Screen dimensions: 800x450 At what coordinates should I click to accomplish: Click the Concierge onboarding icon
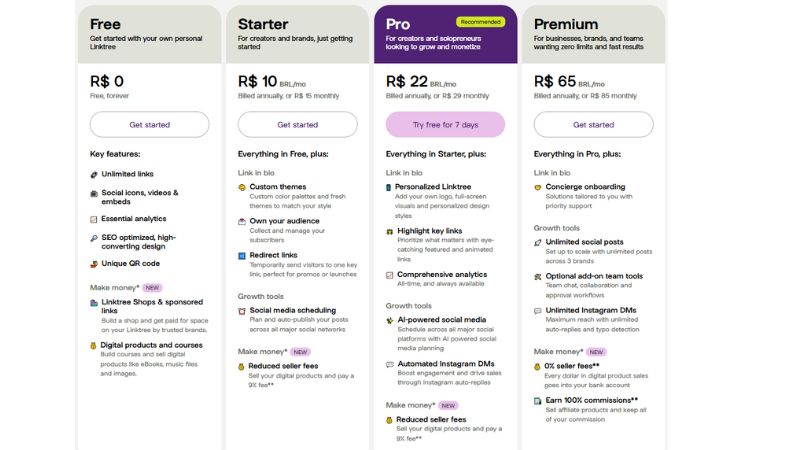(538, 187)
